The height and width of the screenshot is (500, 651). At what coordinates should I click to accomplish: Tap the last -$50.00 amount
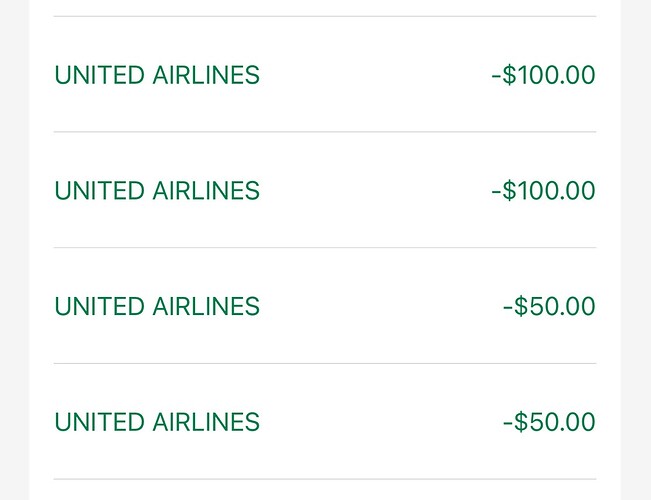tap(549, 422)
